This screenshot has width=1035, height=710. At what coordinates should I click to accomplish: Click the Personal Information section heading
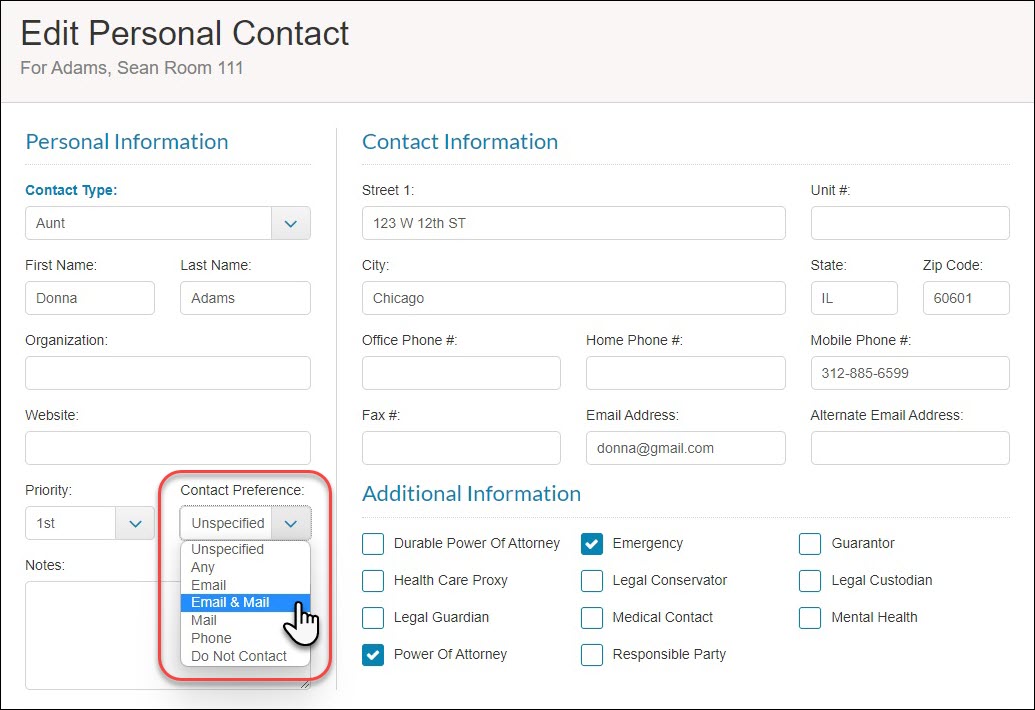click(127, 142)
